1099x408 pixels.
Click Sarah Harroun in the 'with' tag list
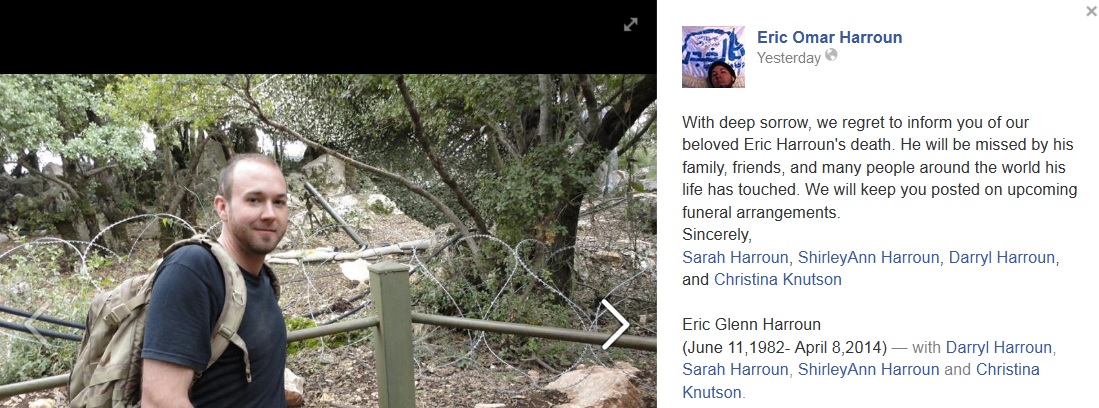pyautogui.click(x=735, y=369)
